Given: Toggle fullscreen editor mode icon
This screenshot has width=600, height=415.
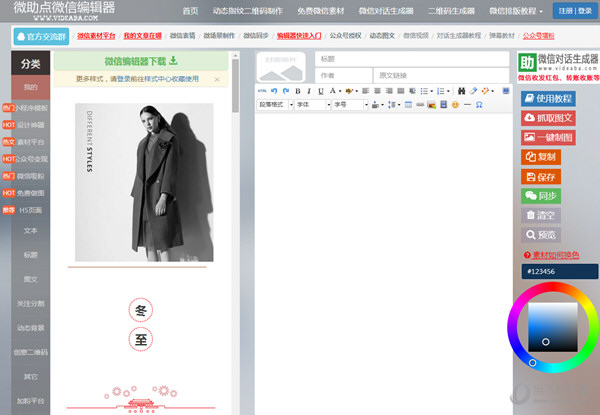Looking at the screenshot, I should [x=506, y=91].
